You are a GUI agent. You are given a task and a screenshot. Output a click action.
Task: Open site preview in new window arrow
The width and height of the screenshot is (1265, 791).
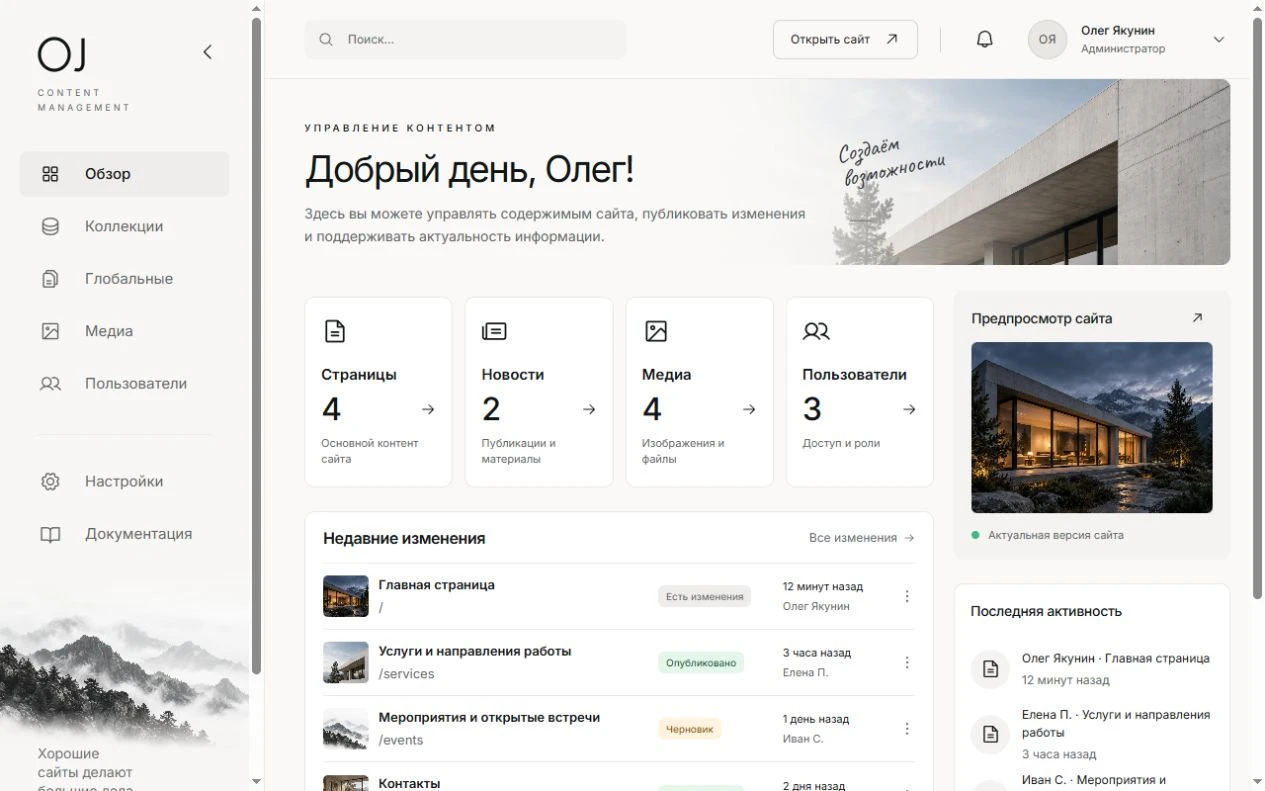click(1197, 318)
